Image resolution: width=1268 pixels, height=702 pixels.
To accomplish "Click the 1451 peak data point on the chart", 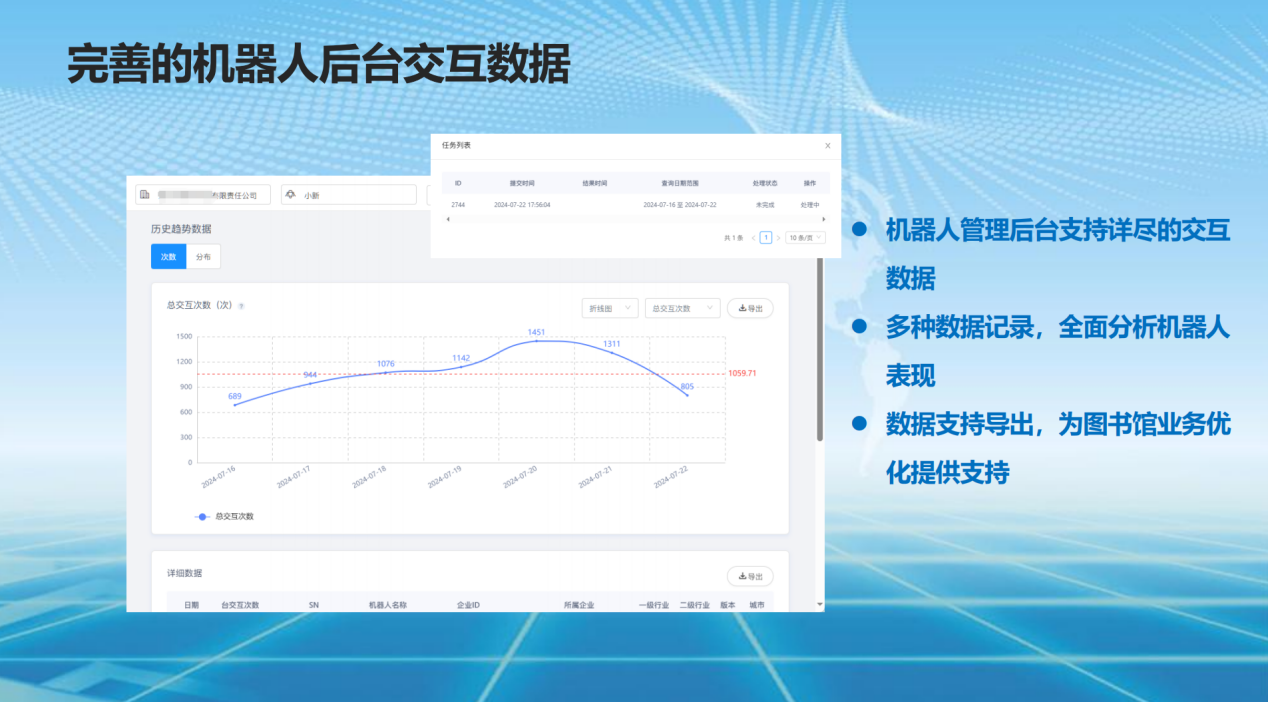I will [x=536, y=341].
